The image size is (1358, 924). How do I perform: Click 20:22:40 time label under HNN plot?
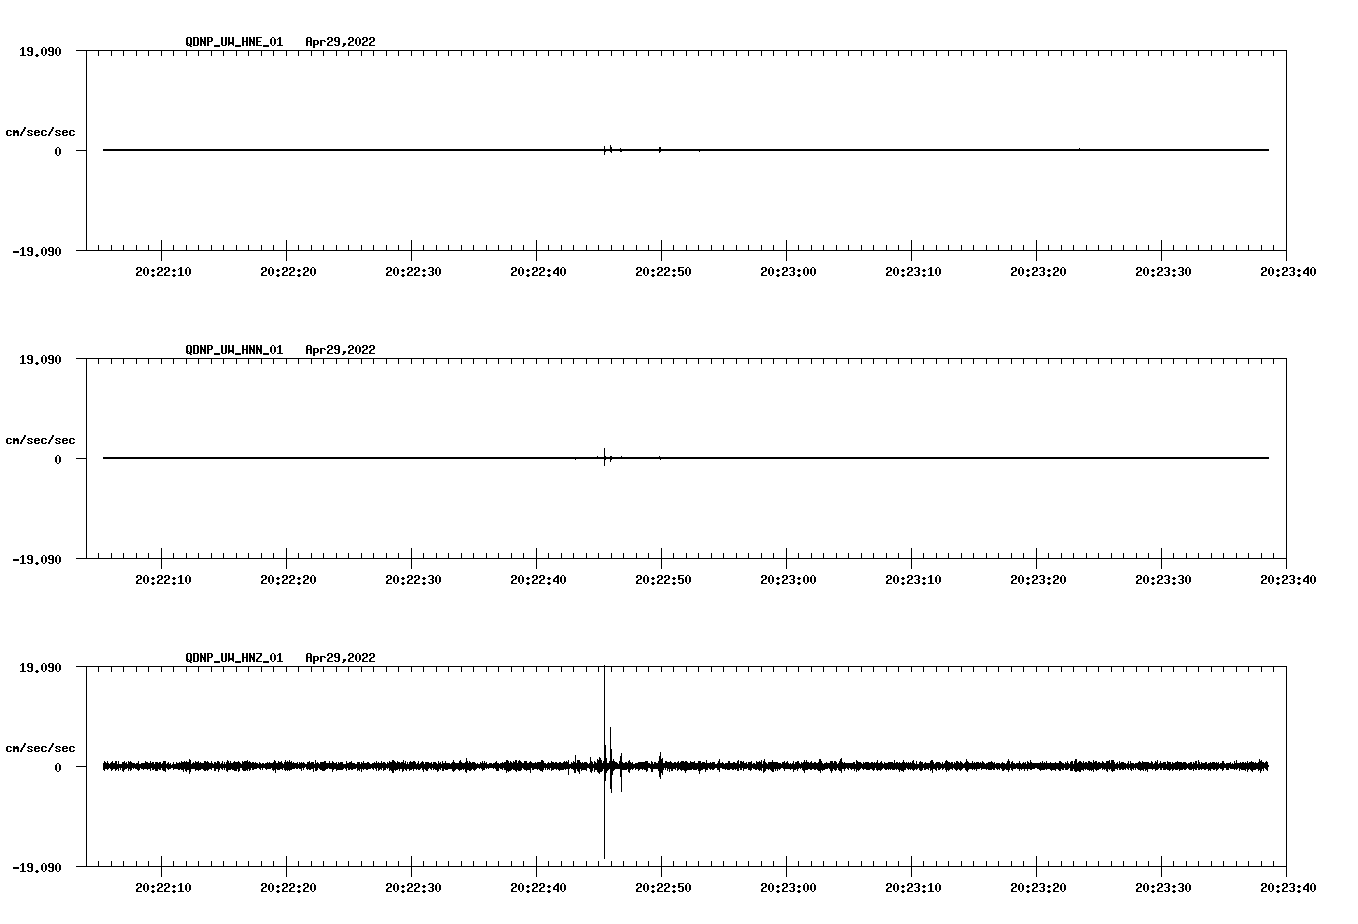tap(538, 579)
